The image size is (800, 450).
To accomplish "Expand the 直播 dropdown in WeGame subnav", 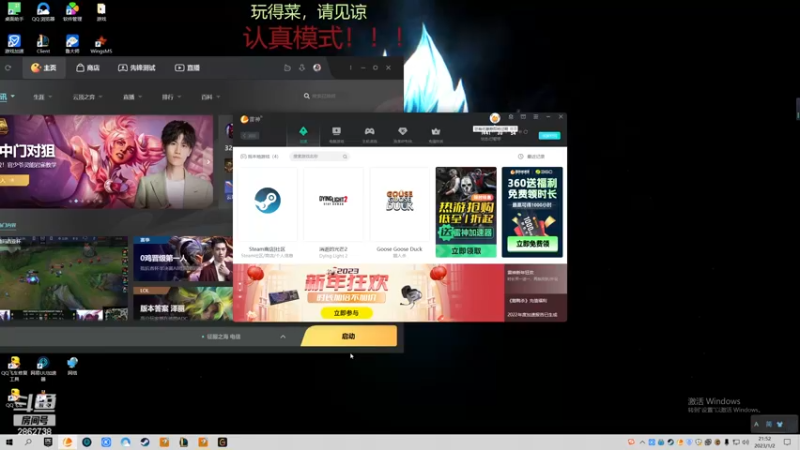I will pos(132,97).
